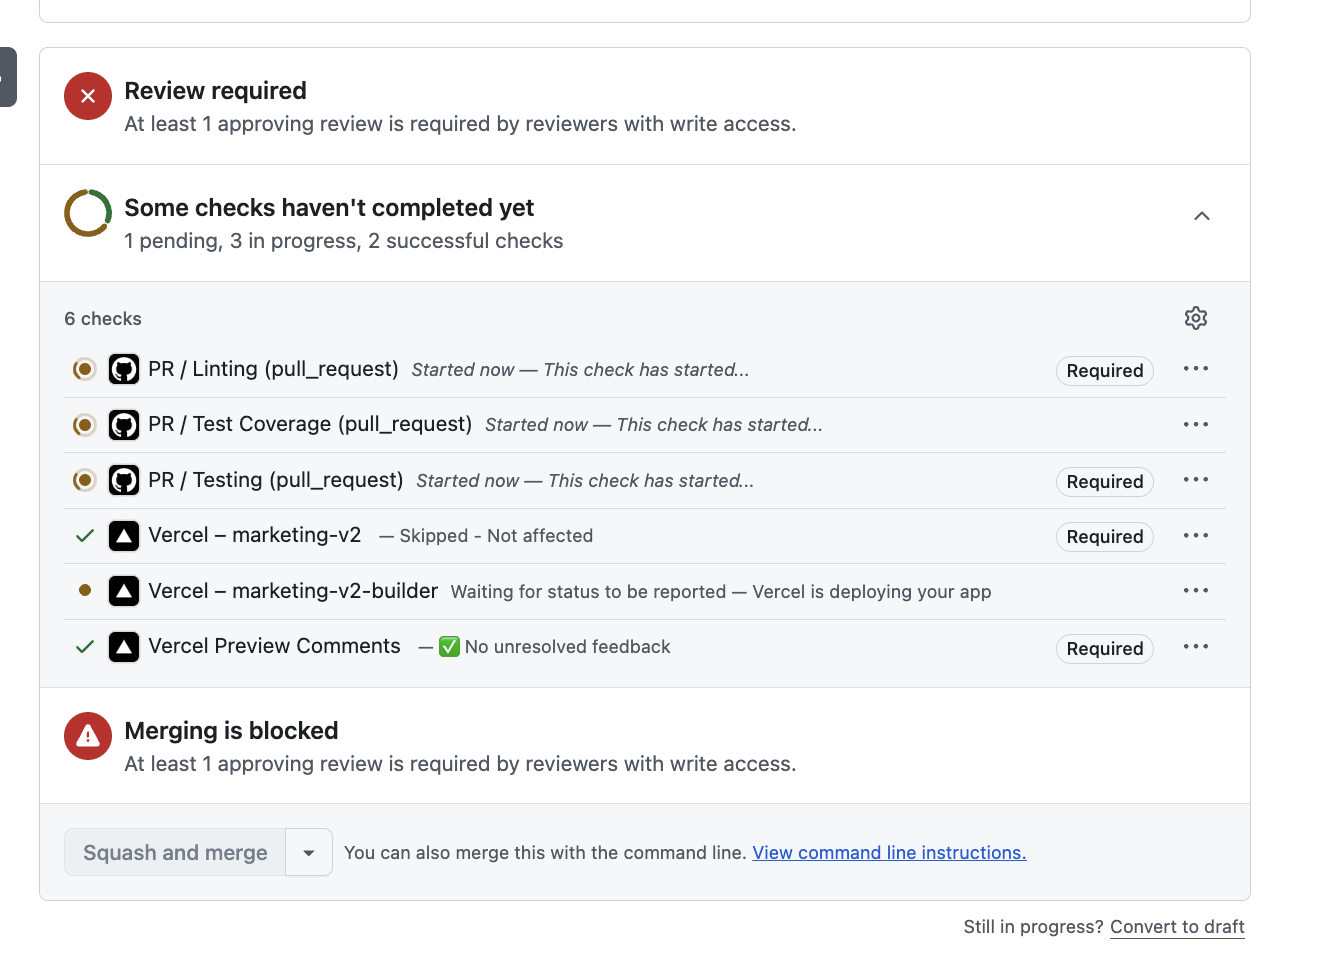Click 'No unresolved feedback' status text
Image resolution: width=1318 pixels, height=958 pixels.
tap(567, 647)
